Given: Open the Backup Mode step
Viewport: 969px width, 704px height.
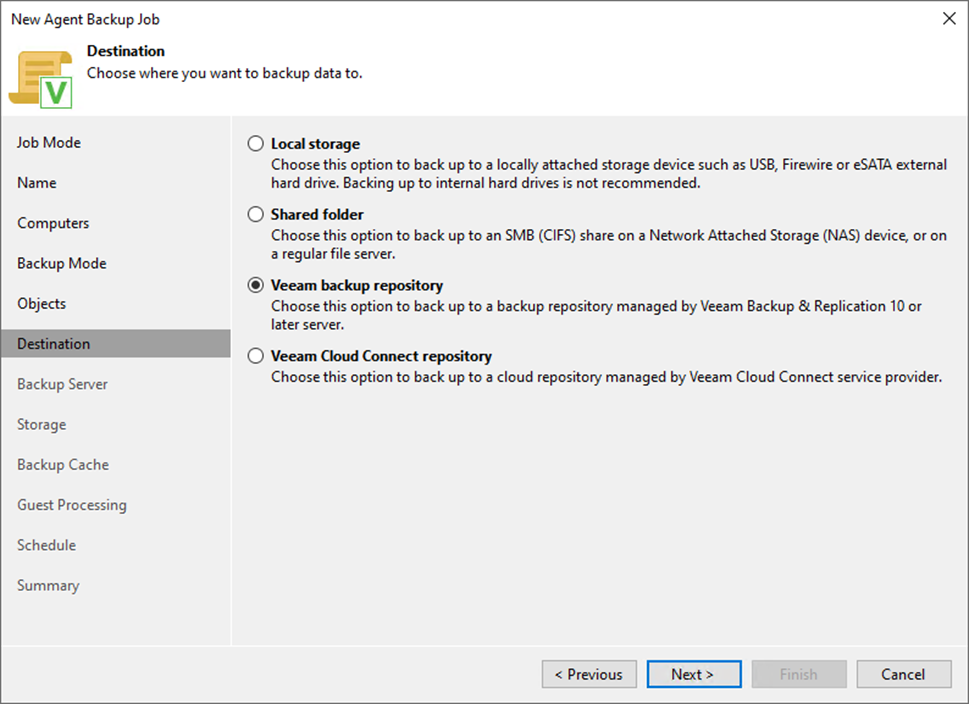Looking at the screenshot, I should [62, 263].
